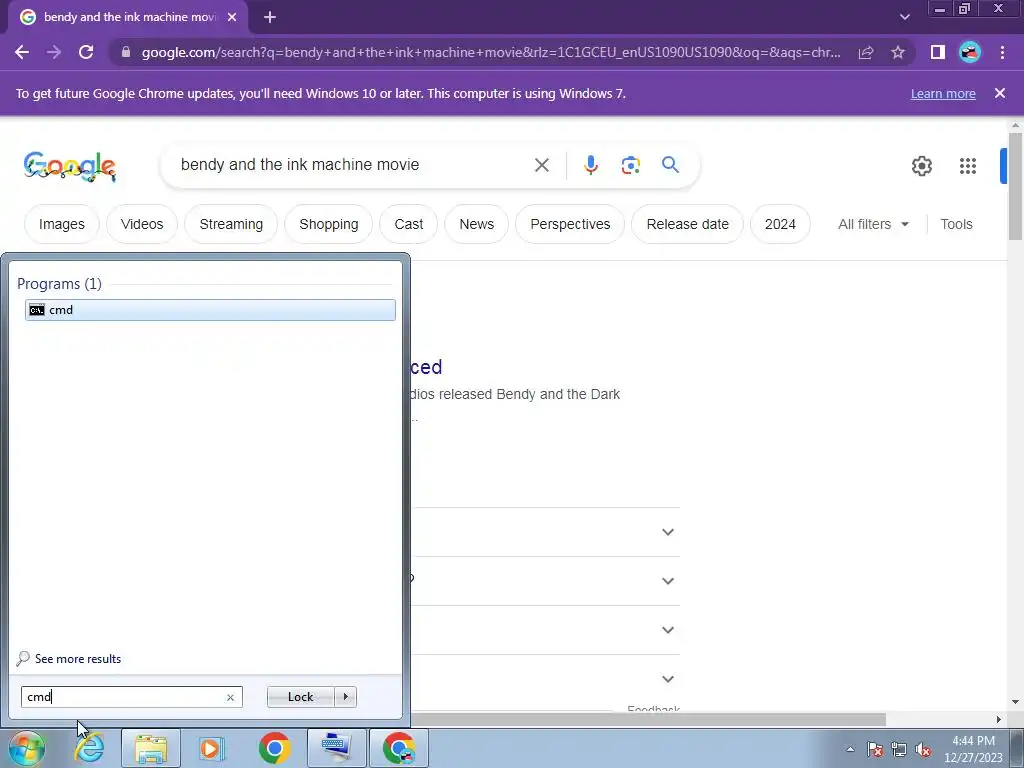
Task: Click scroll-right arrow on horizontal scrollbar
Action: pyautogui.click(x=999, y=719)
